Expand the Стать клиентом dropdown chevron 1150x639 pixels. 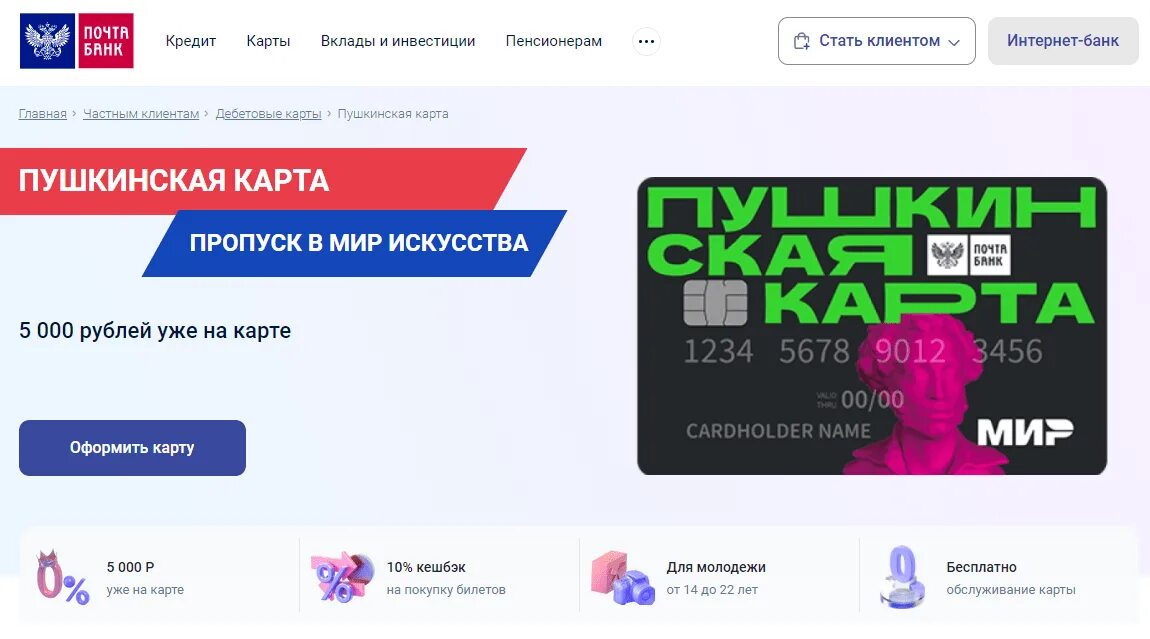[954, 42]
